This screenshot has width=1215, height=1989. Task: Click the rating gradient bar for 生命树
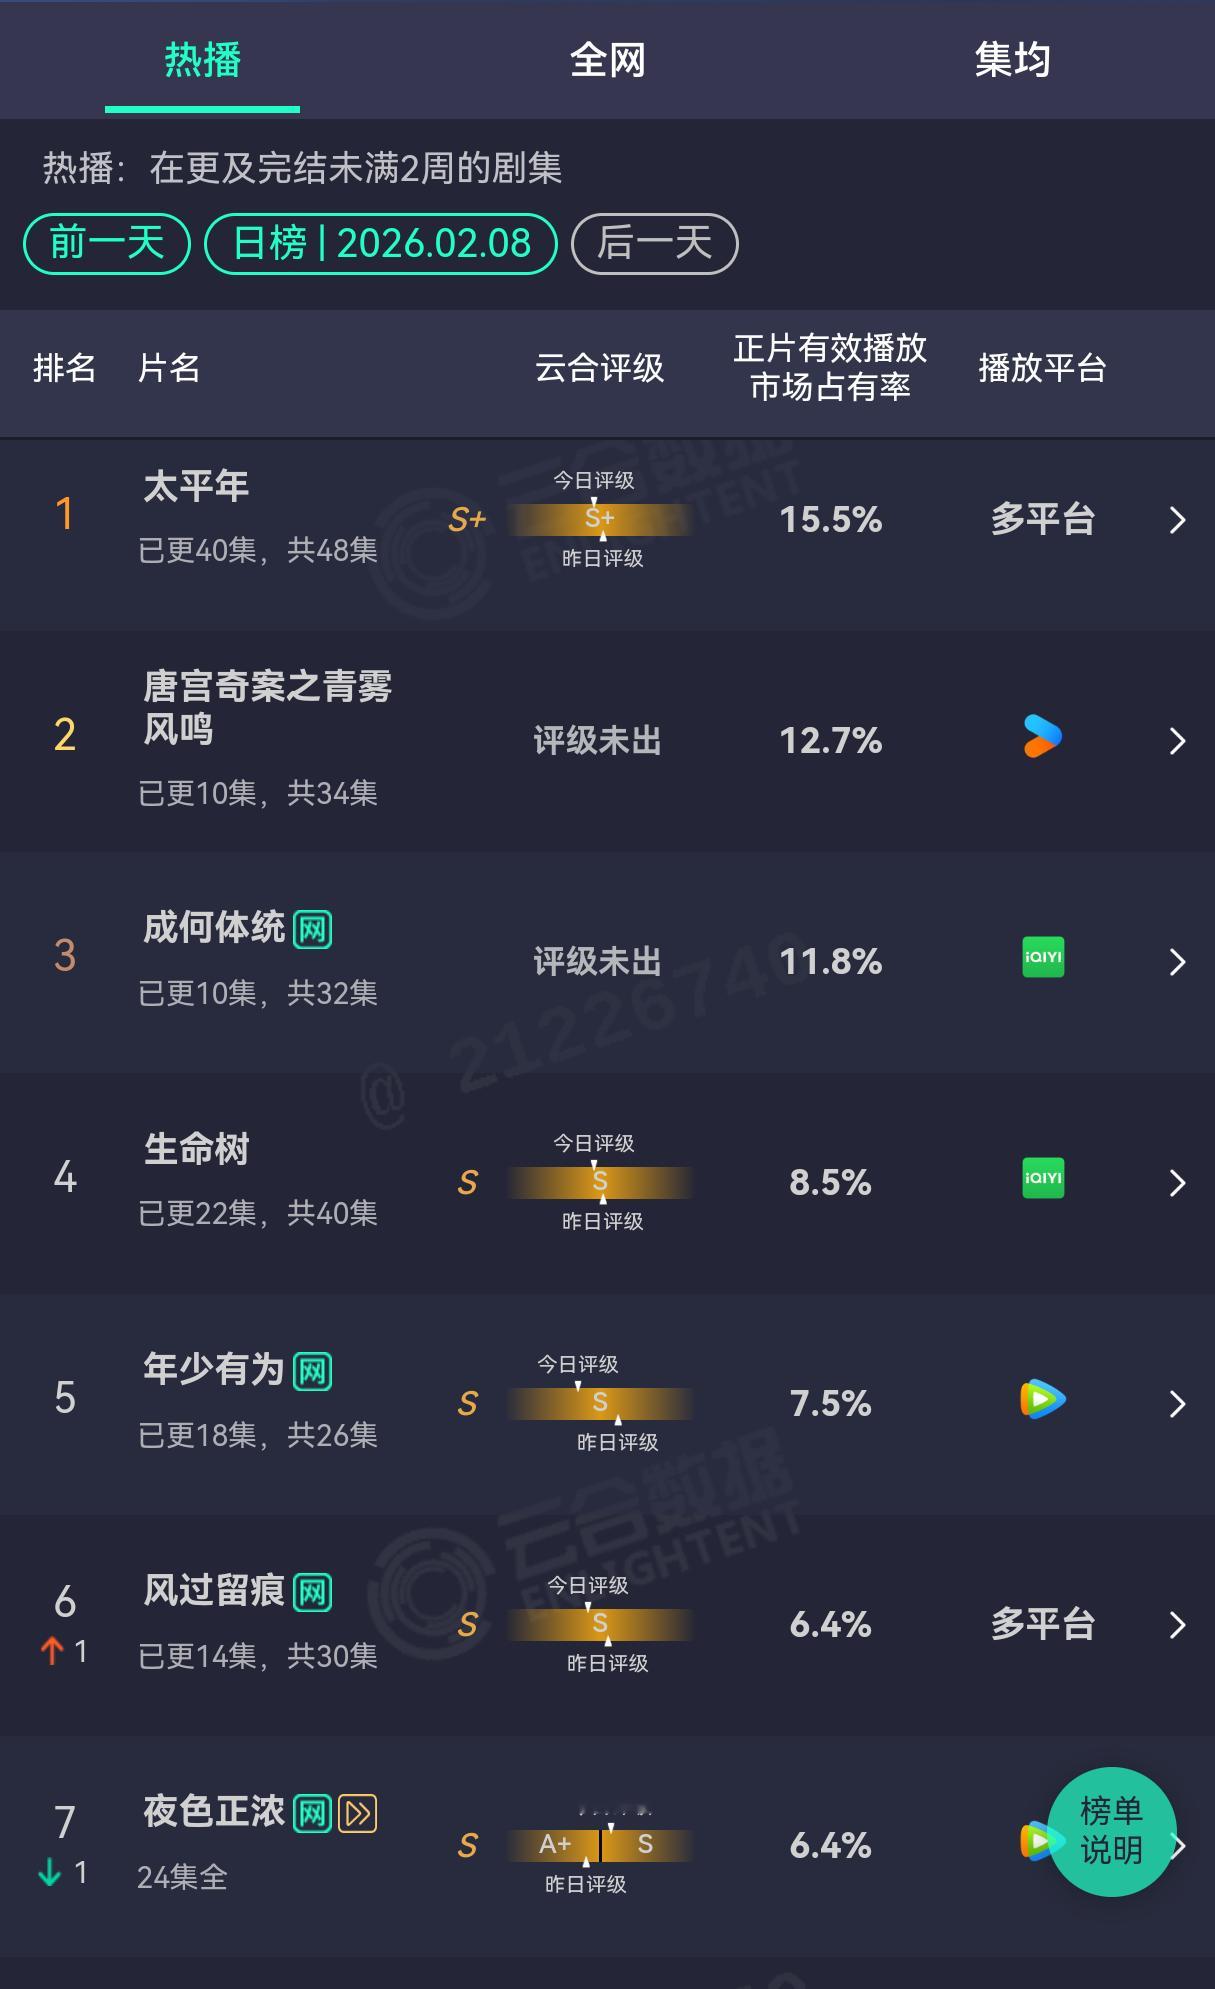[600, 1181]
